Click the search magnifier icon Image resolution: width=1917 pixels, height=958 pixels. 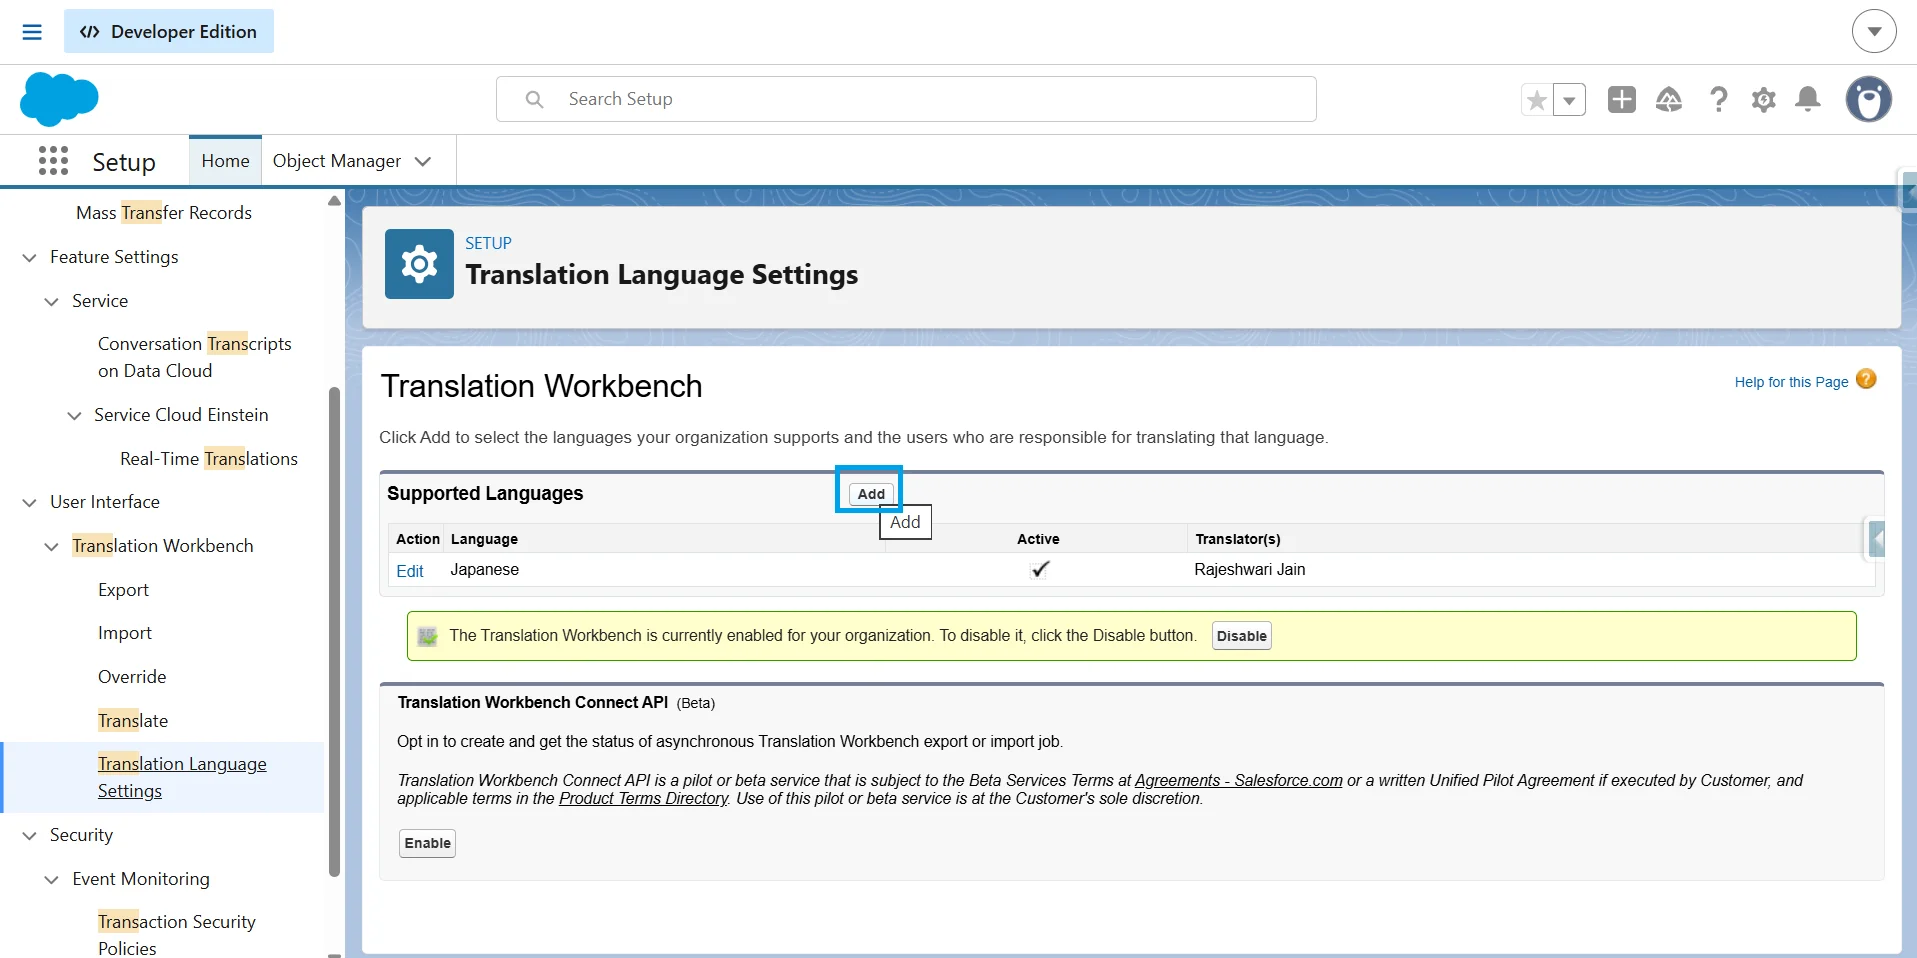535,99
